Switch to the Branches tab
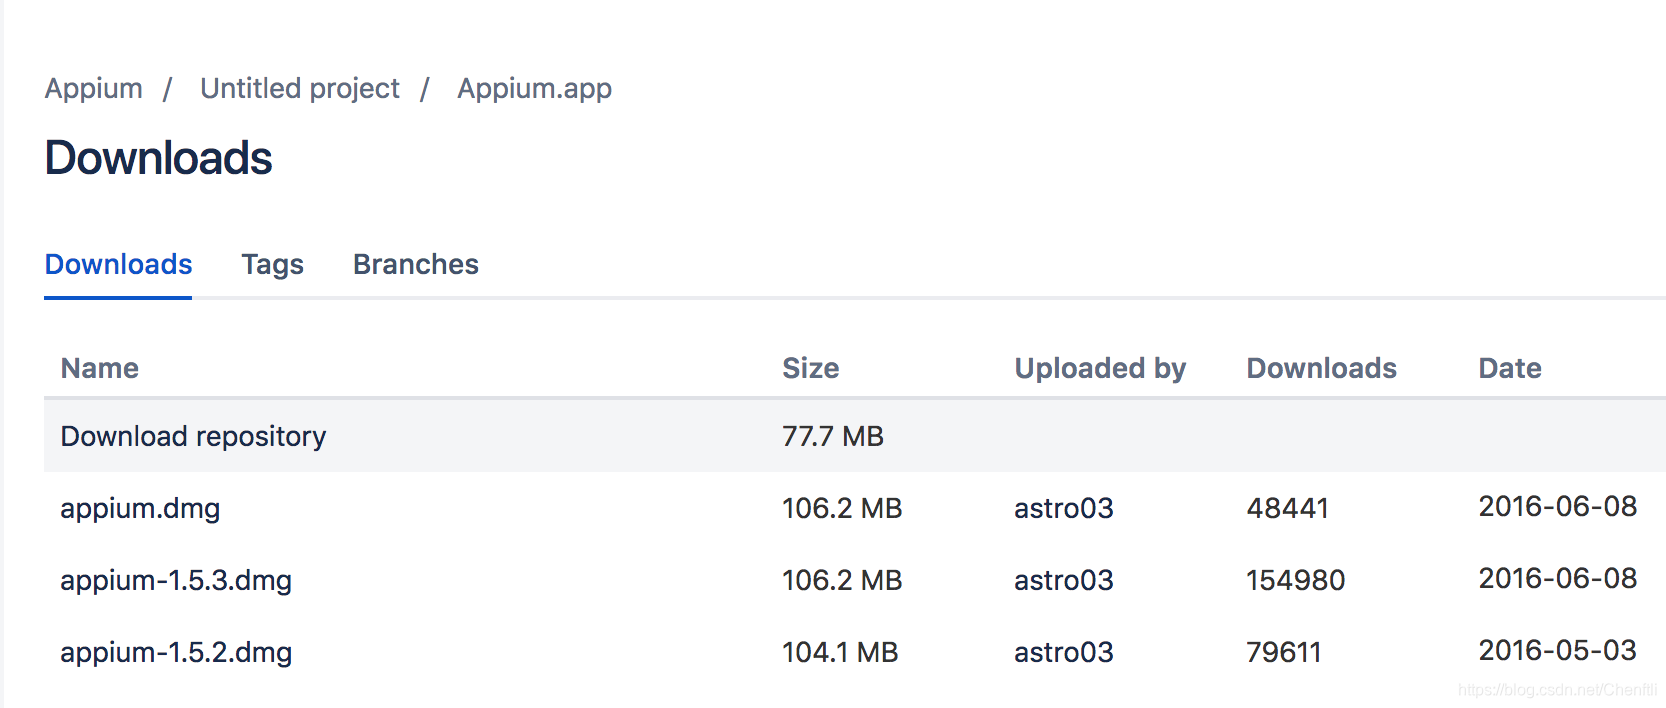This screenshot has height=708, width=1666. click(x=416, y=264)
